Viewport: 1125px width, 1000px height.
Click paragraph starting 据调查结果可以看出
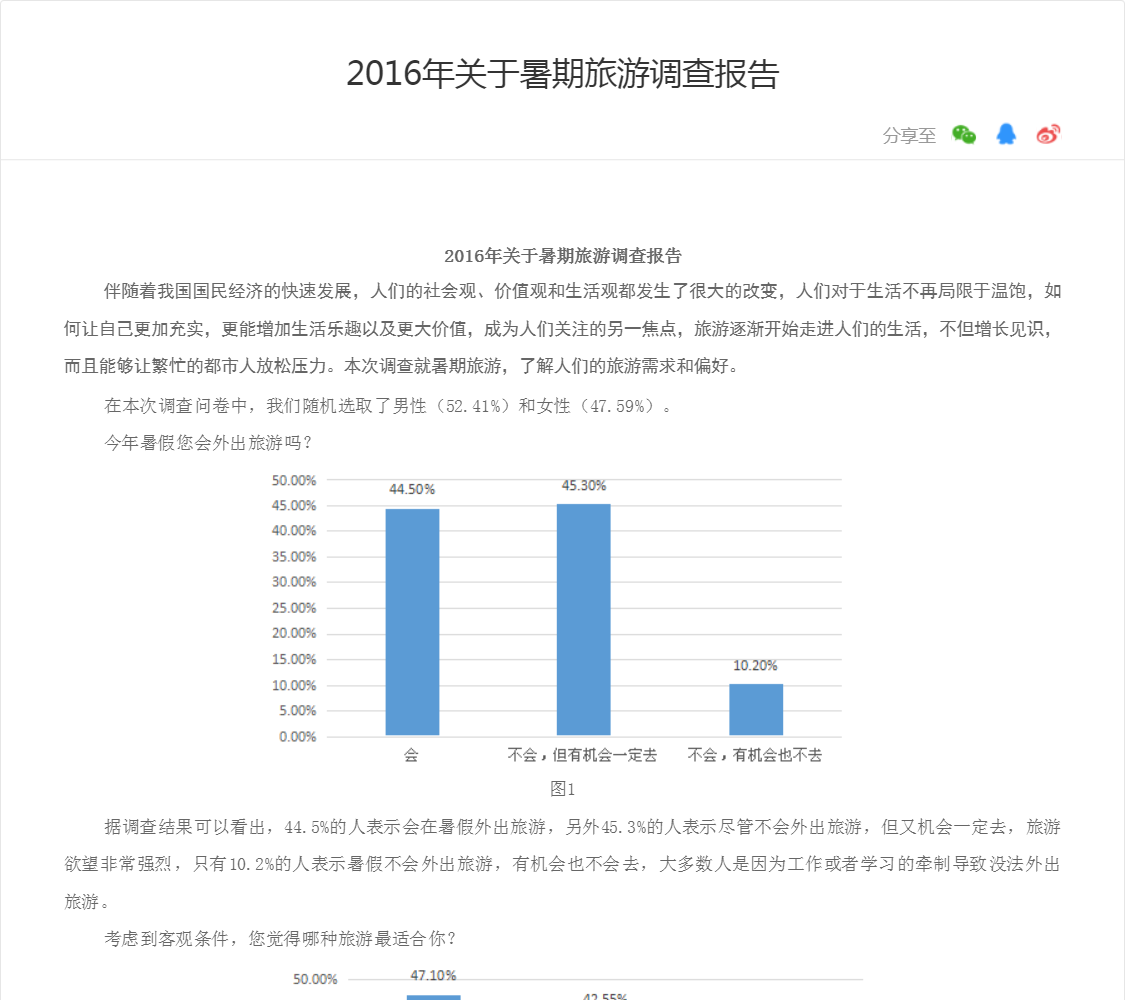pyautogui.click(x=562, y=864)
